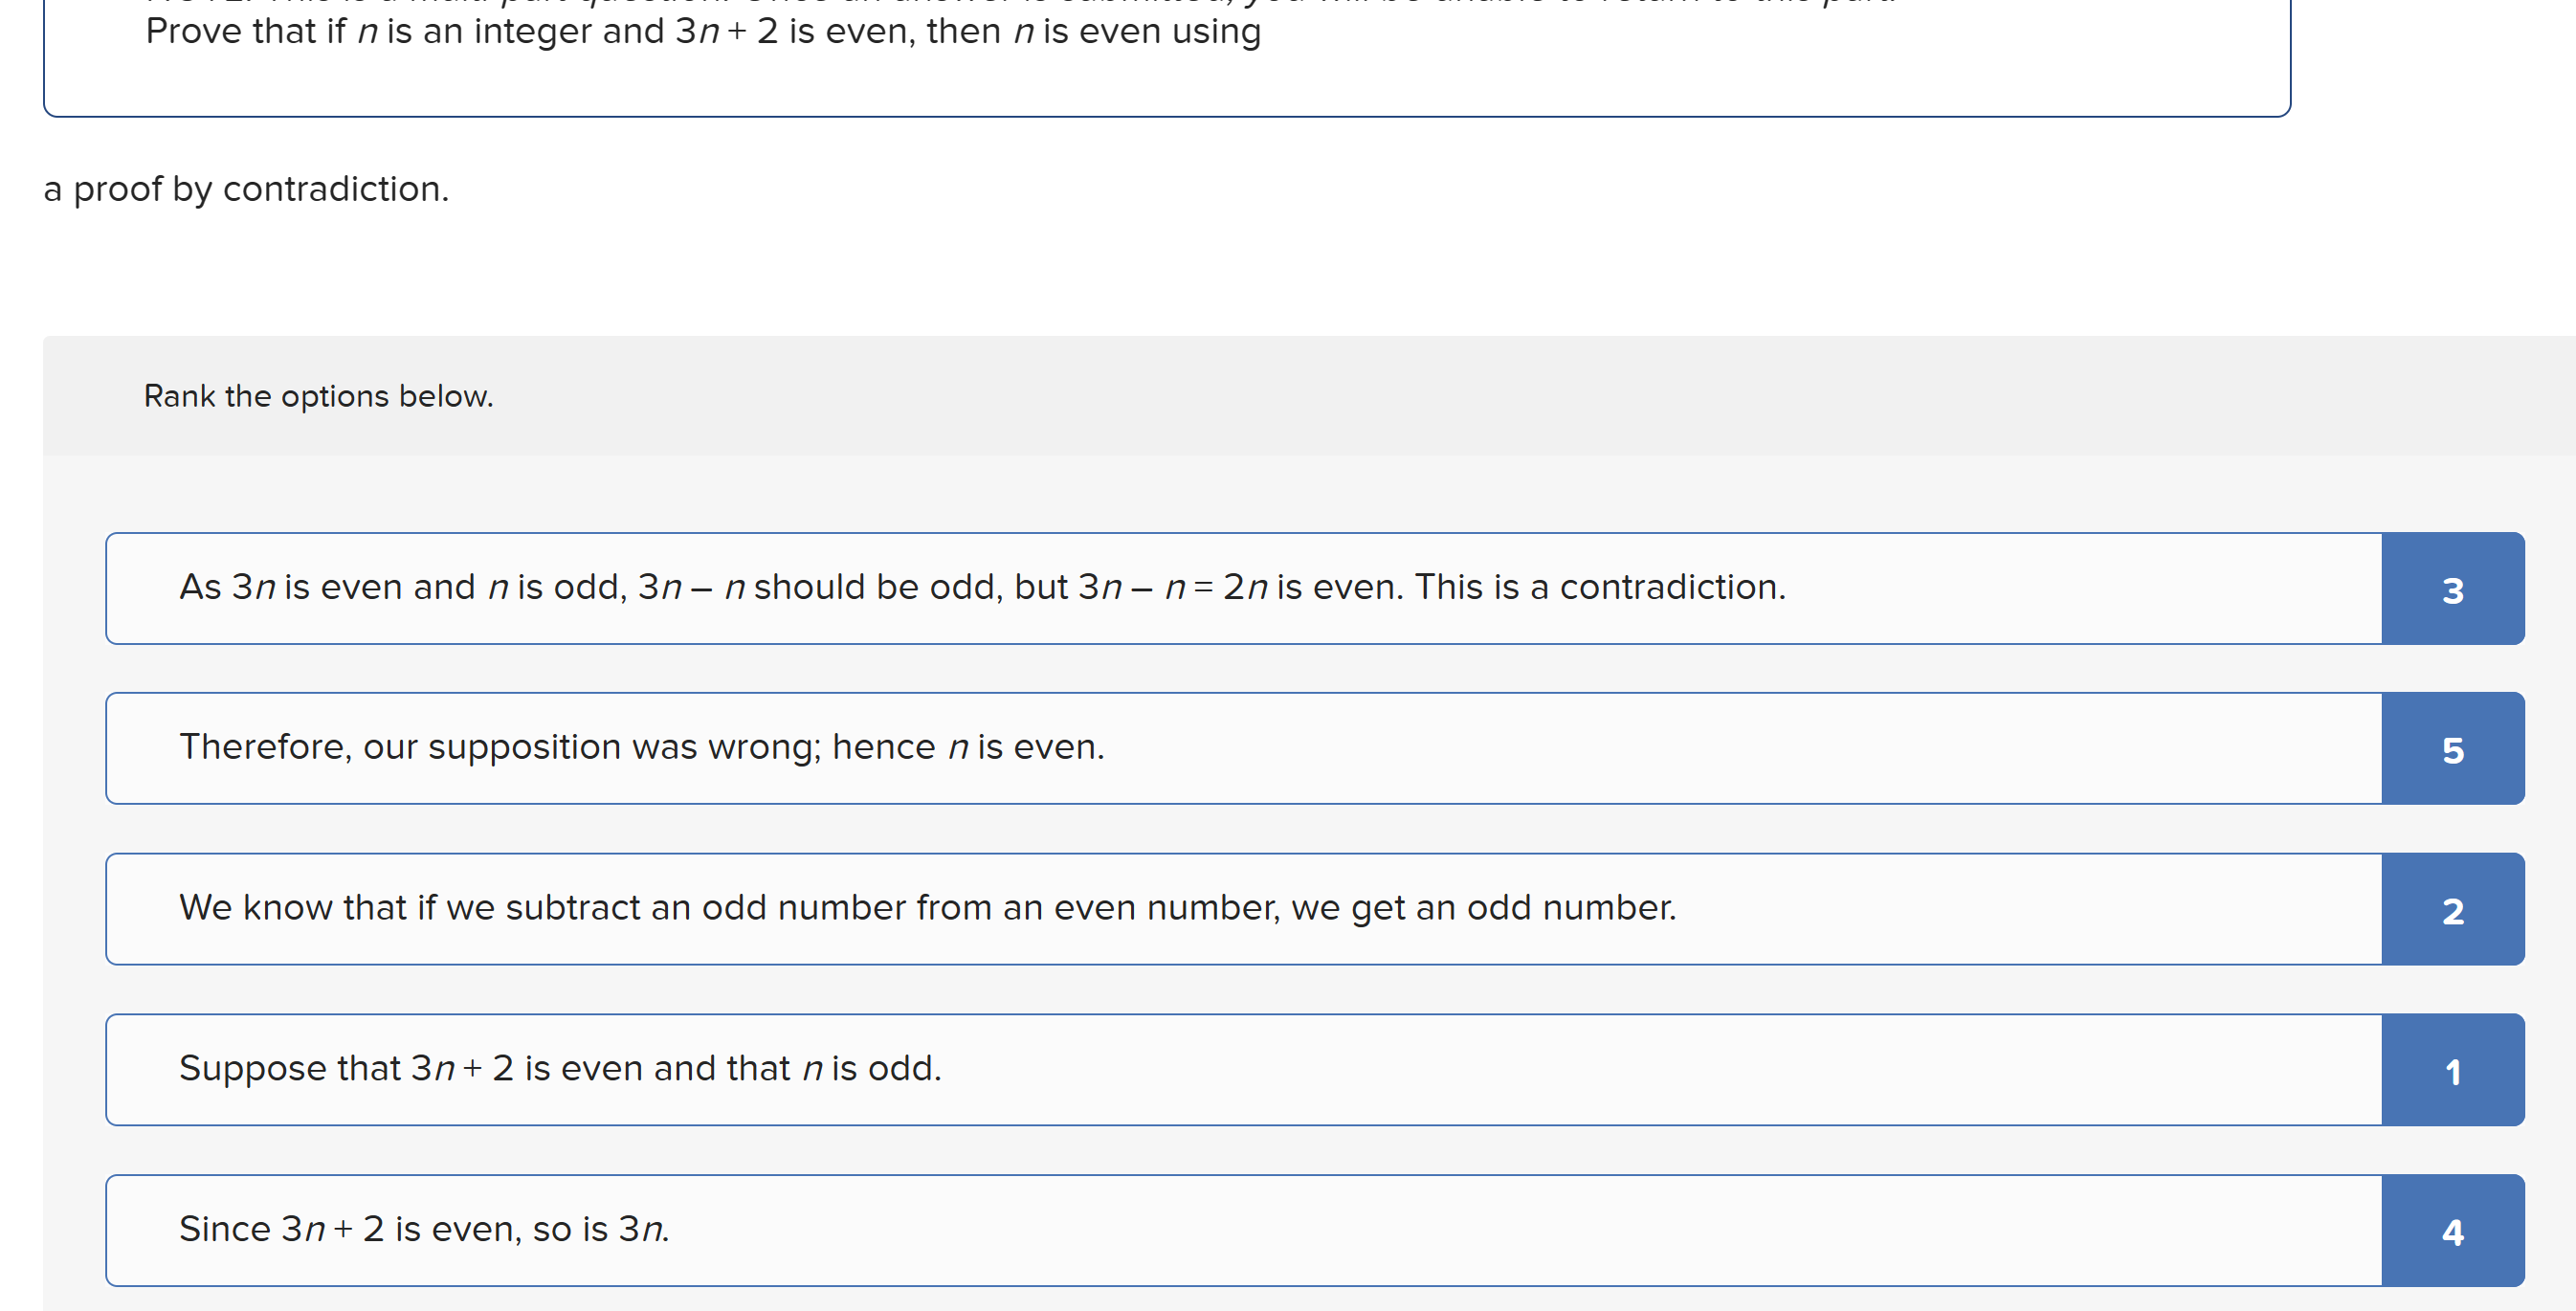Click the phrase 'a proof by contradiction'
This screenshot has height=1311, width=2576.
click(x=246, y=189)
